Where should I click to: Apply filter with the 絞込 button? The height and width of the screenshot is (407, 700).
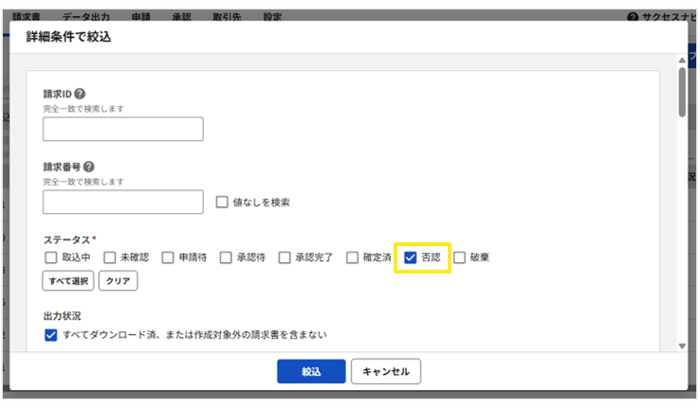(311, 371)
